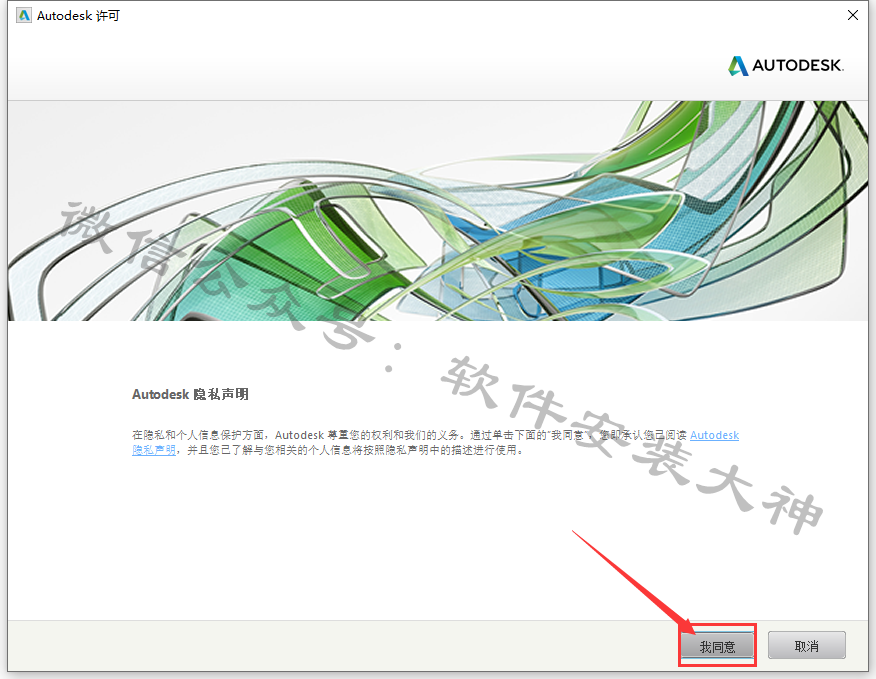Screen dimensions: 876x679
Task: Click the 我同意 agree button
Action: click(717, 645)
